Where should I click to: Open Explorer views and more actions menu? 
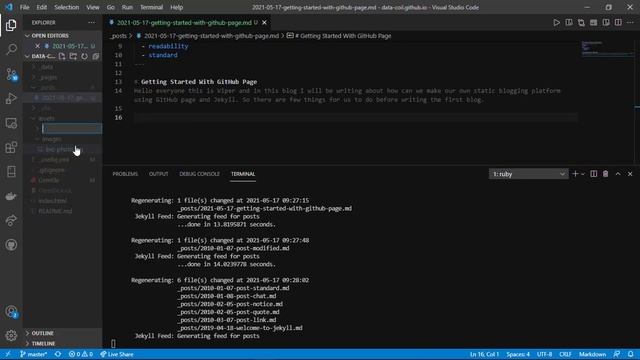(91, 22)
